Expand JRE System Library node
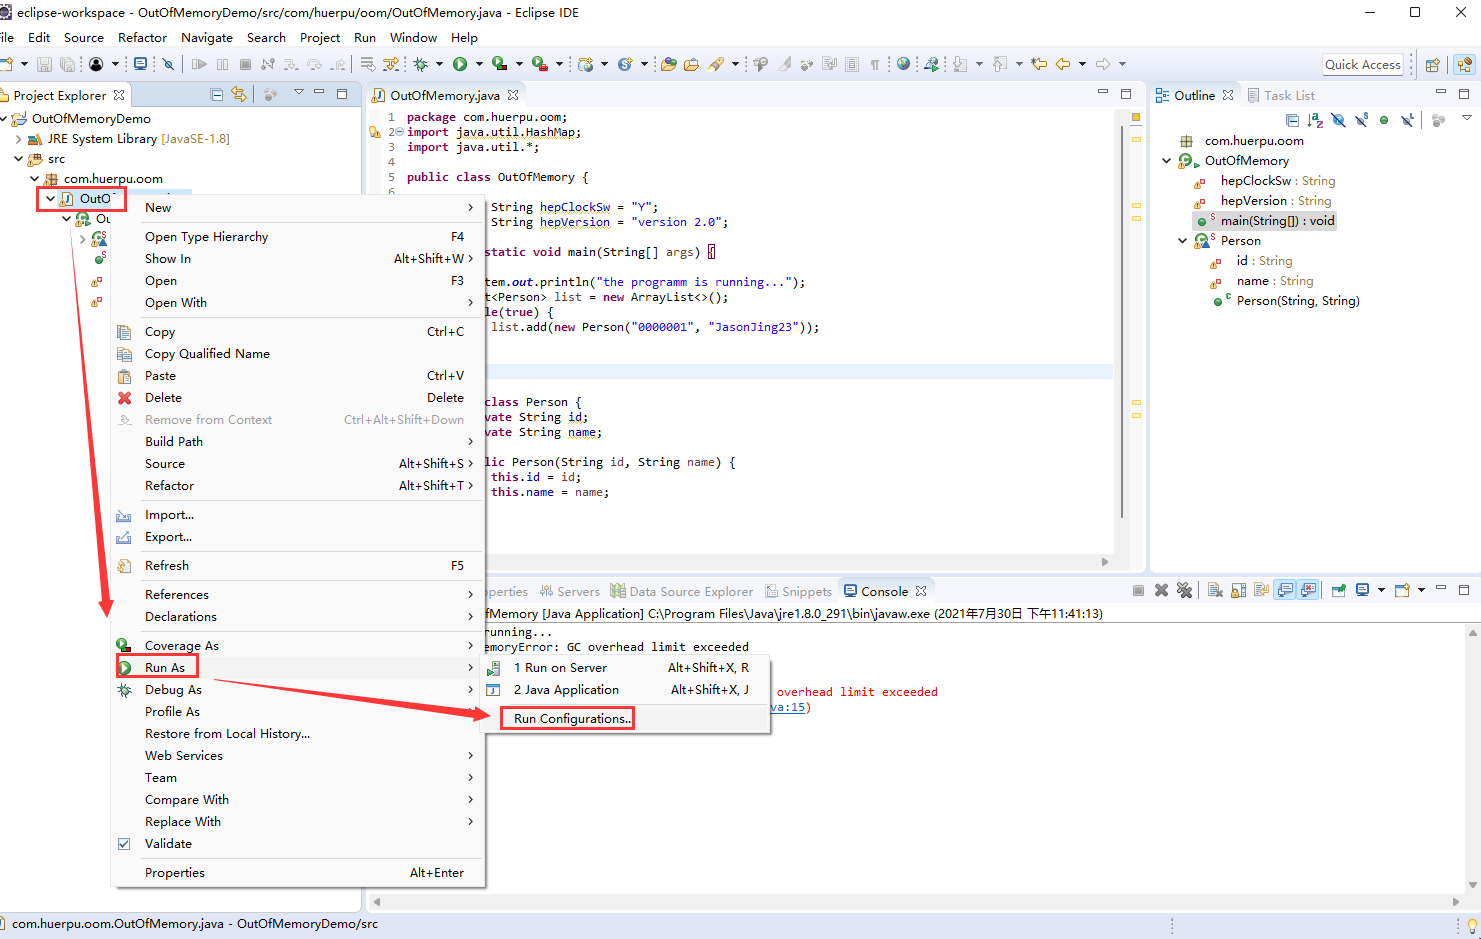Viewport: 1481px width, 939px height. (x=19, y=139)
